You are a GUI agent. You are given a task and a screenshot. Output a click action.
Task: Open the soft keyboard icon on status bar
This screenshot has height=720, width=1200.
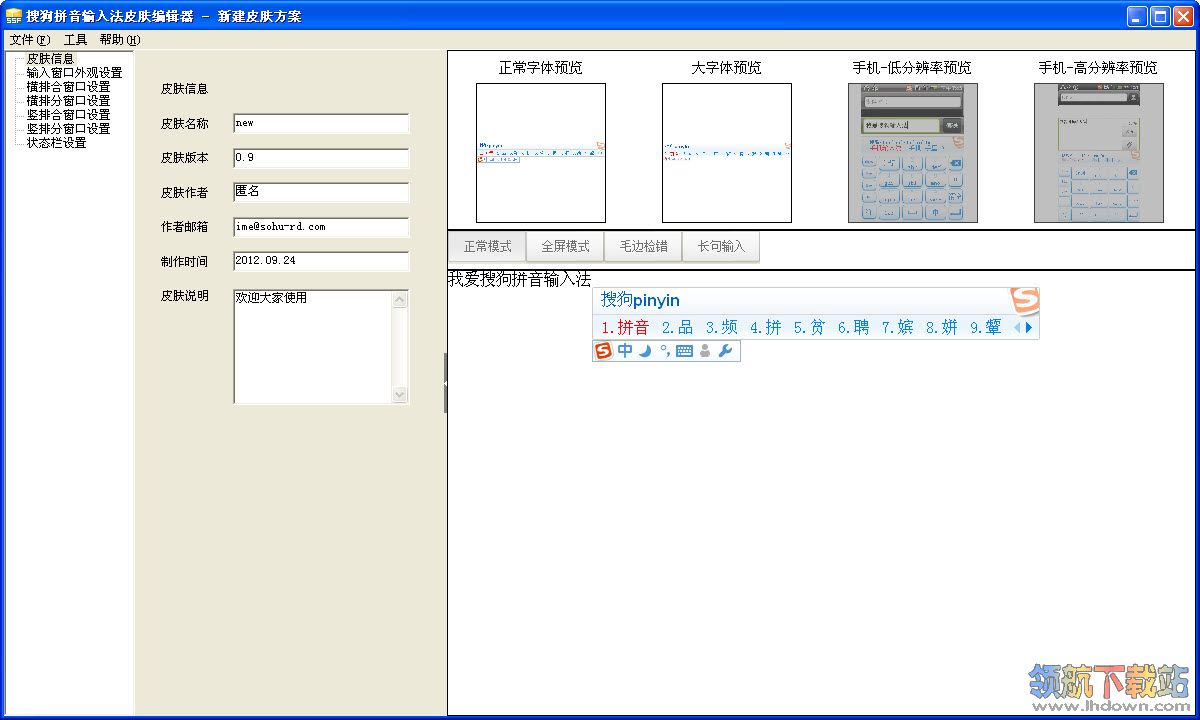[685, 351]
